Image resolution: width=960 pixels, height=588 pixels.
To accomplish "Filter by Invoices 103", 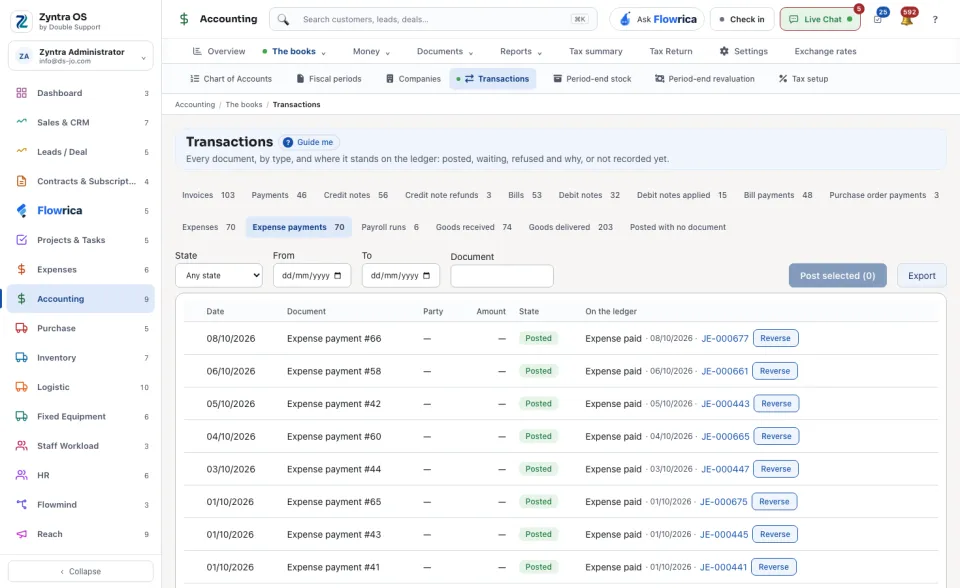I will coord(208,195).
